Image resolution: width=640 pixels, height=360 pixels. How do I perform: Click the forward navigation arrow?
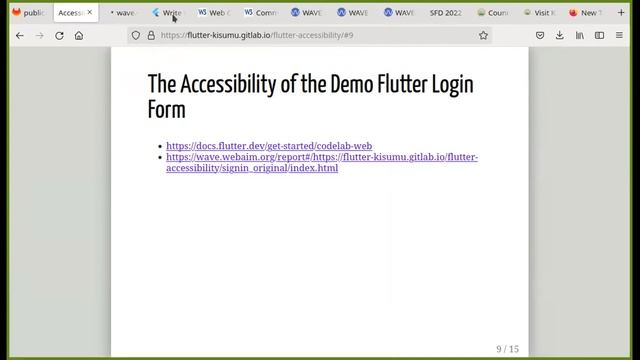40,36
